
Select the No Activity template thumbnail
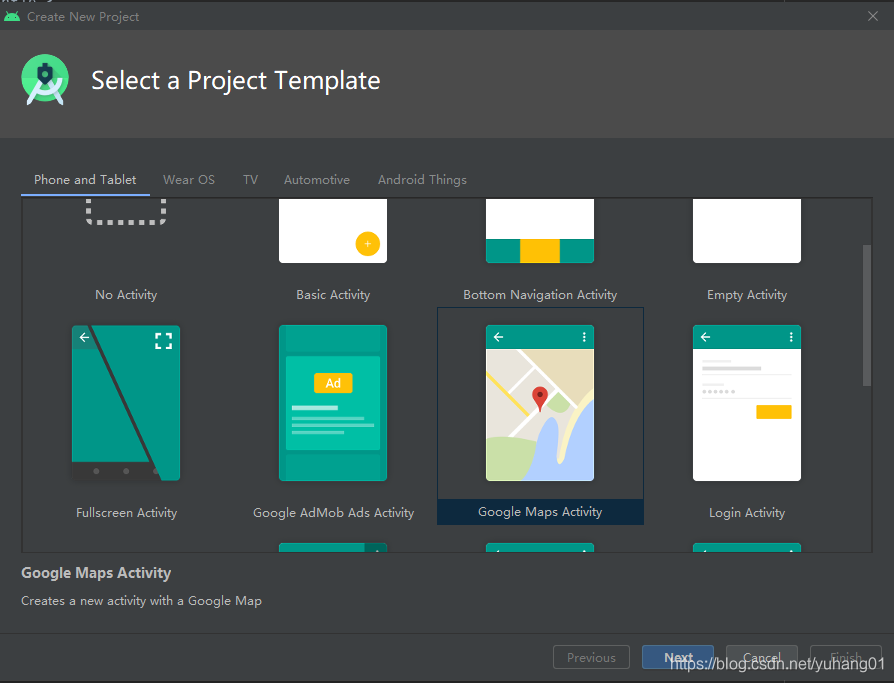[x=126, y=212]
